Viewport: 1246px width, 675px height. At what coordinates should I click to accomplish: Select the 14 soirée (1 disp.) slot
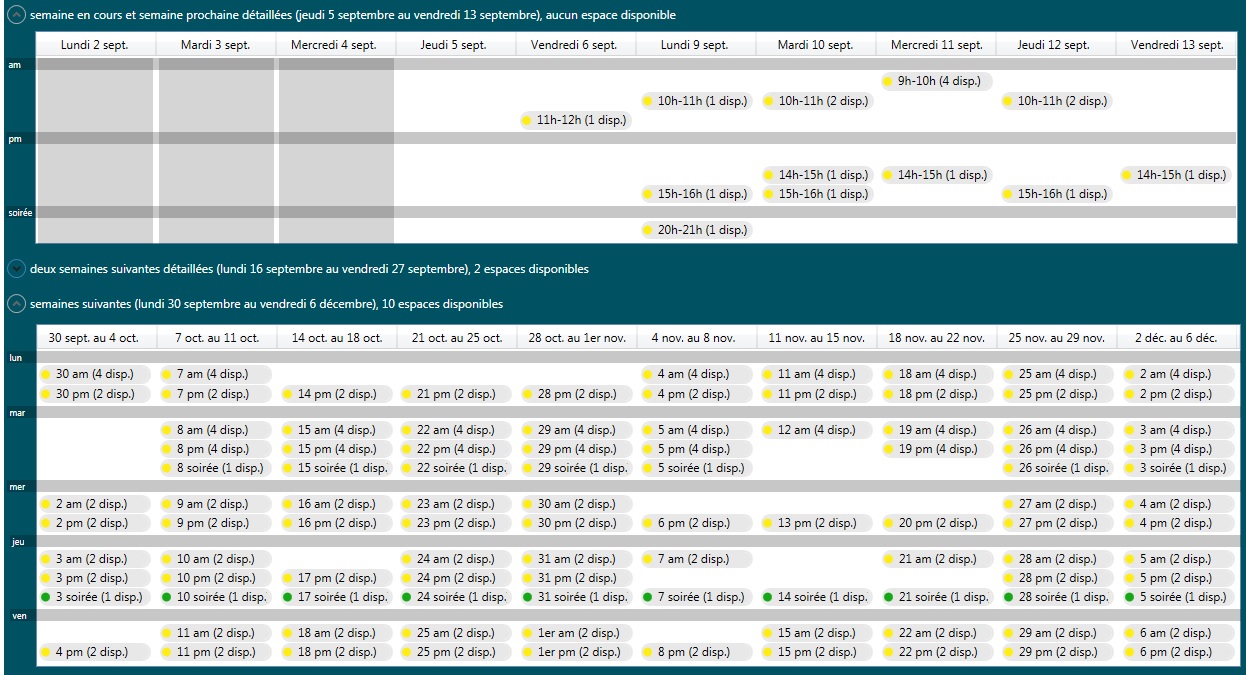click(x=816, y=597)
